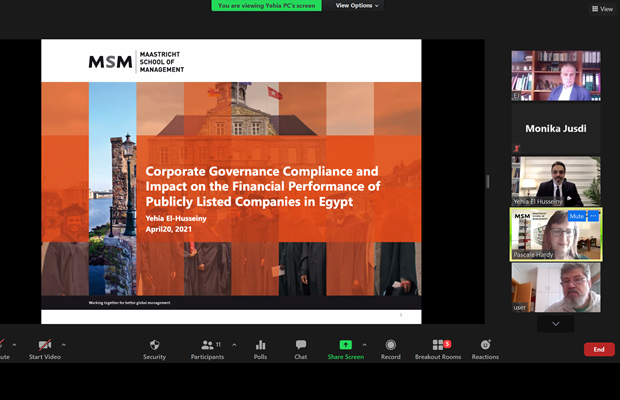Screen dimensions: 620x400
Task: Click Mute on Pascale Hardy's video
Action: coord(577,216)
